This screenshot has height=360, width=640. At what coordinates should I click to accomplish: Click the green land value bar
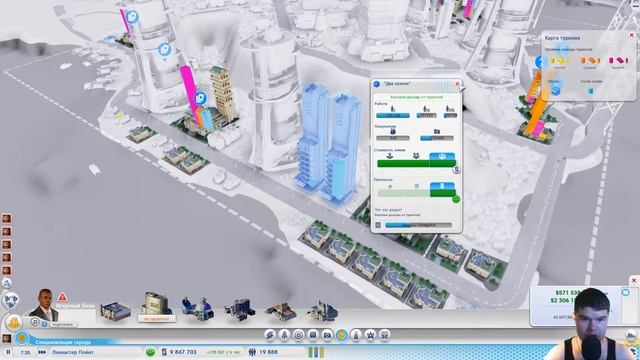(x=416, y=164)
